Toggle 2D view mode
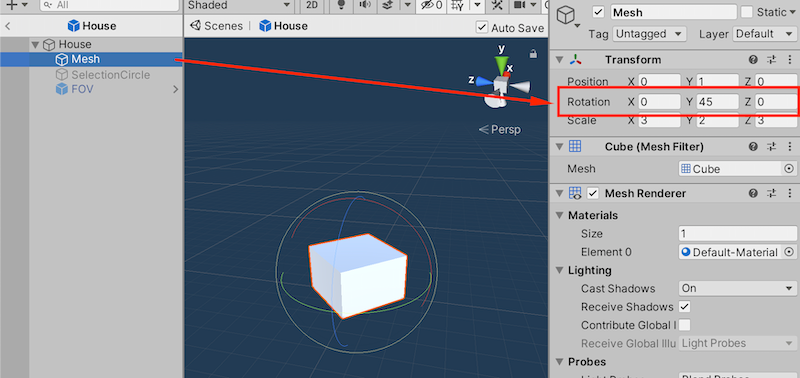 311,5
